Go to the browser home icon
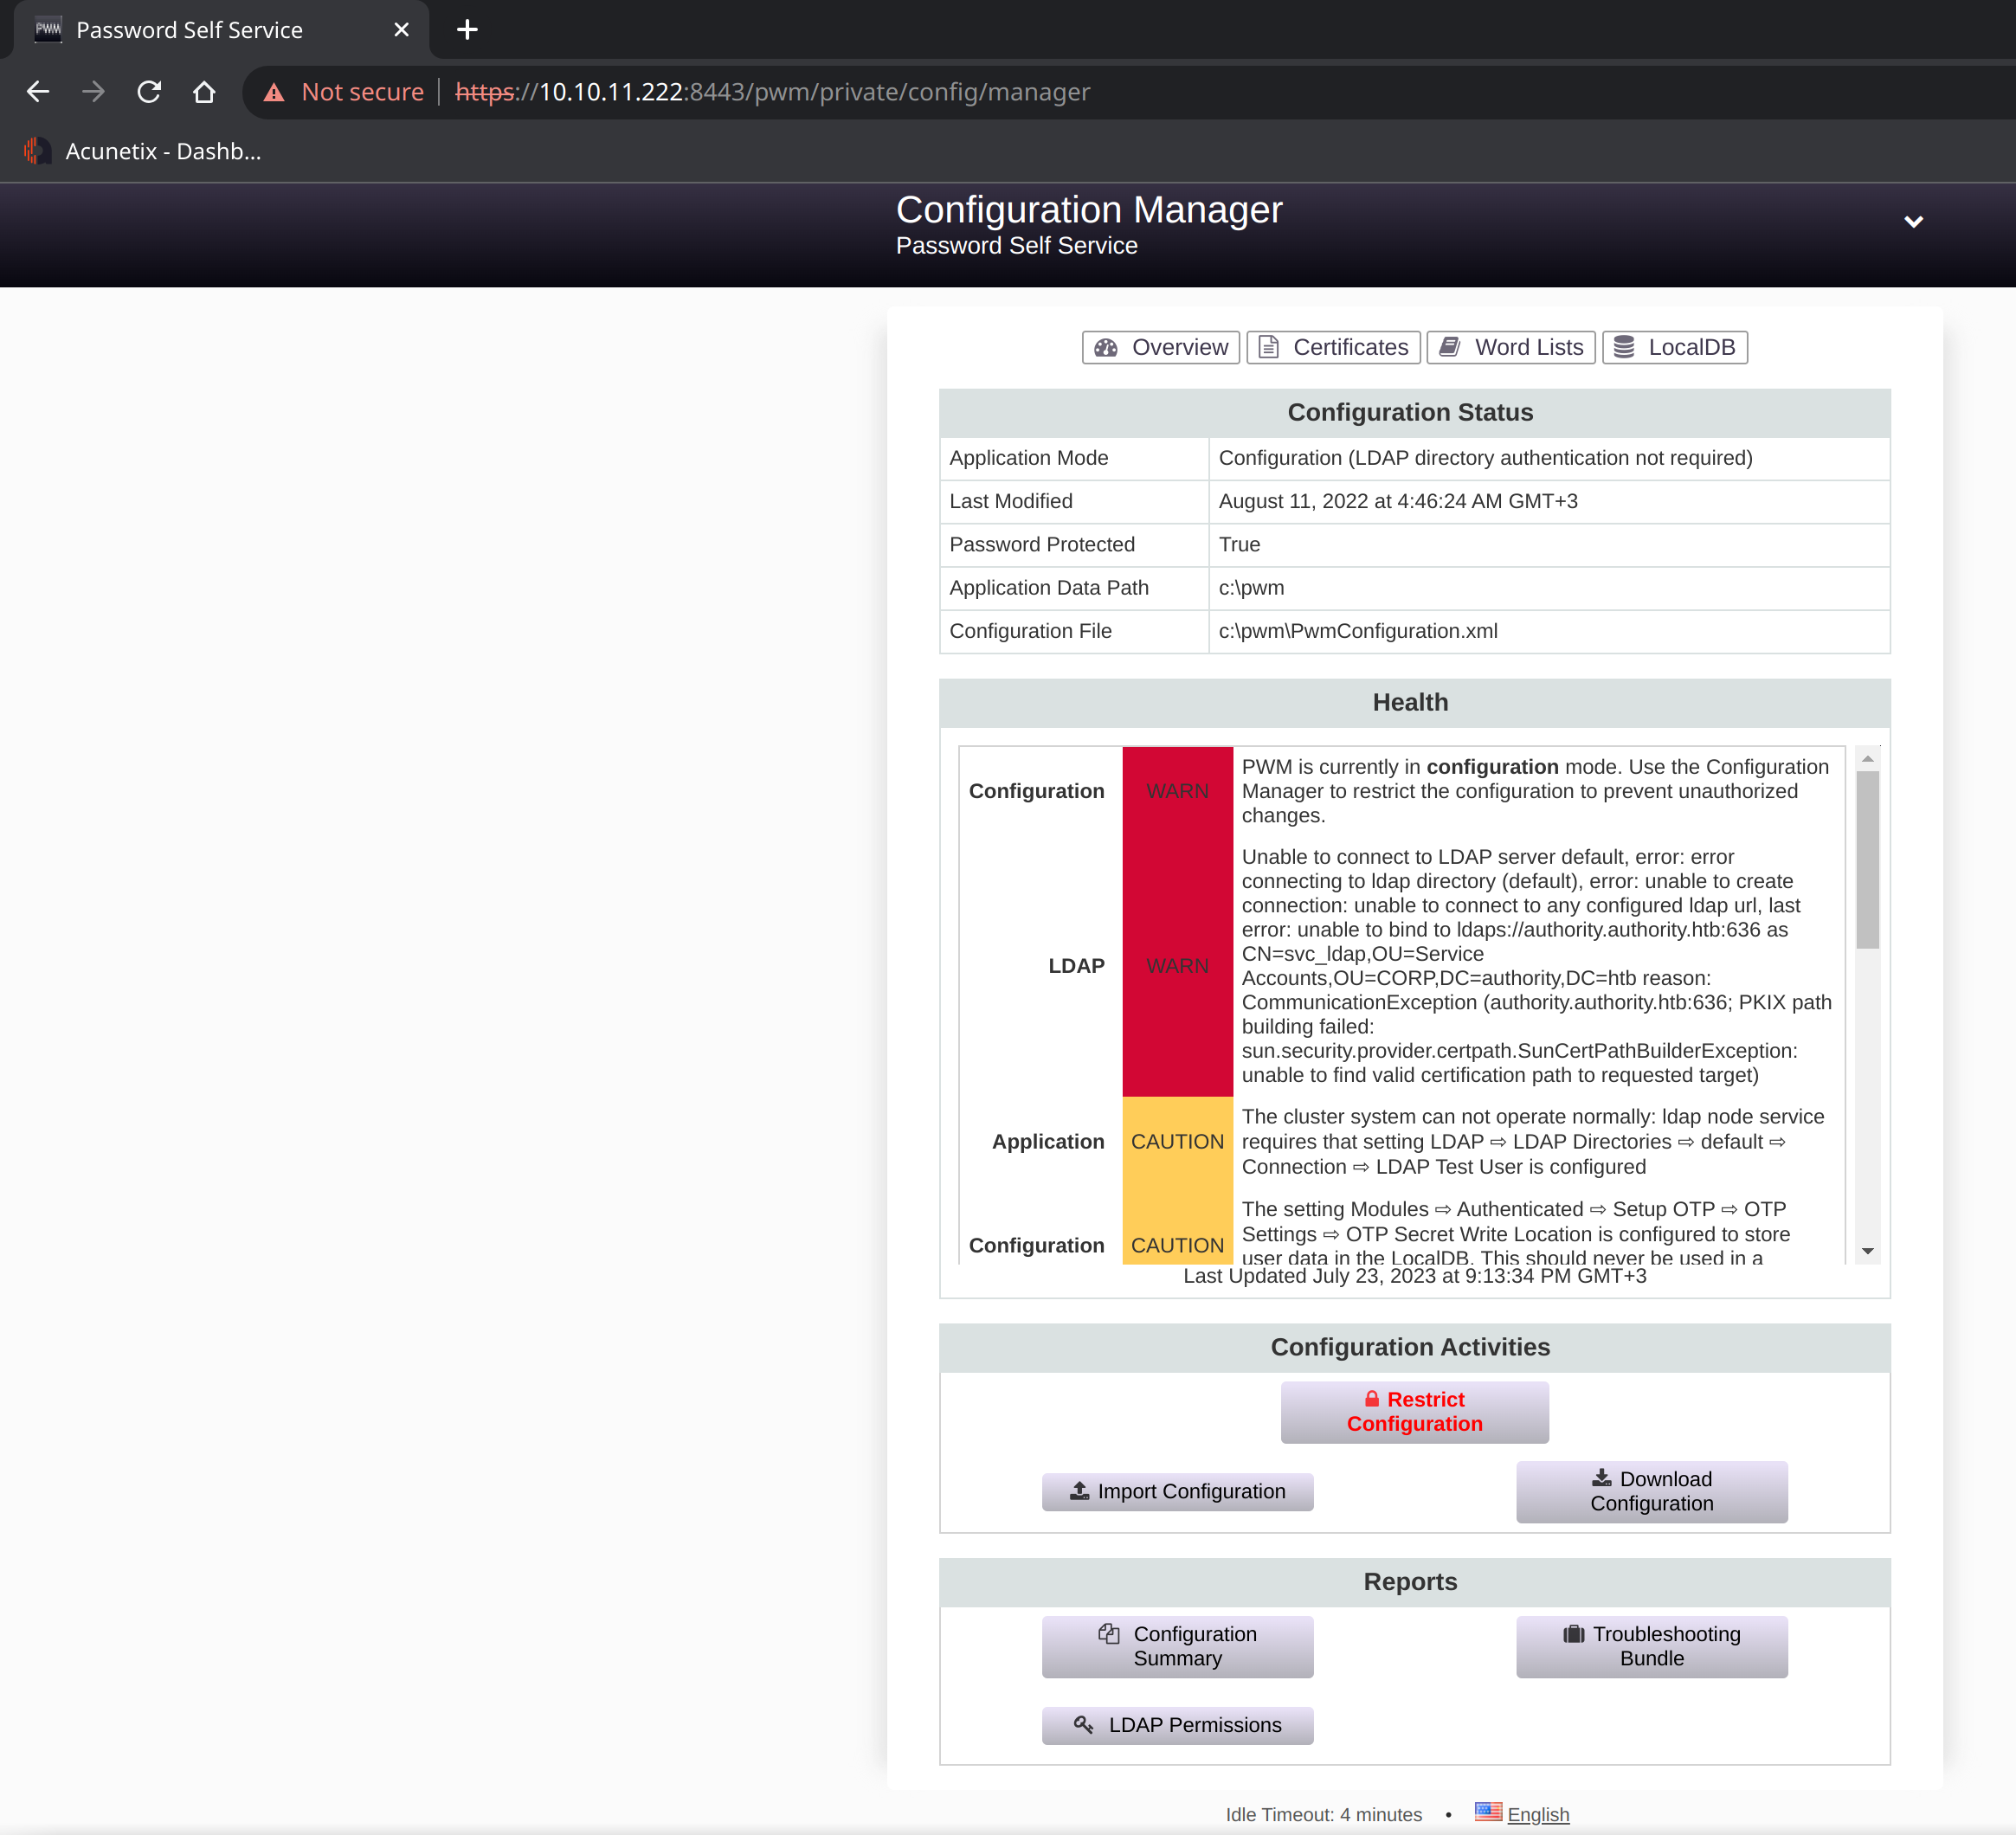 [204, 92]
